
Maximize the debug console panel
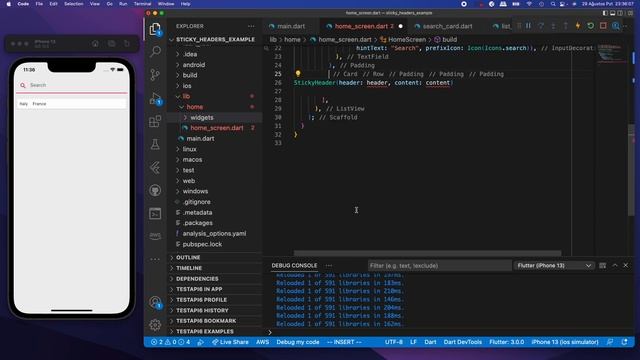(615, 265)
